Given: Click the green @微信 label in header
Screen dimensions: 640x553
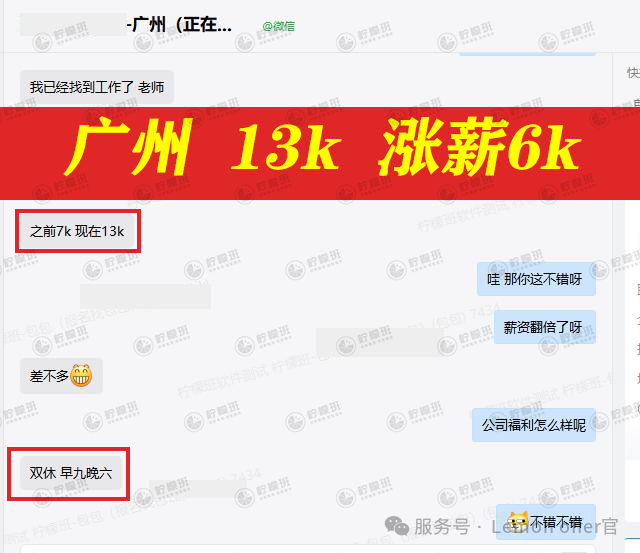Looking at the screenshot, I should pyautogui.click(x=279, y=27).
